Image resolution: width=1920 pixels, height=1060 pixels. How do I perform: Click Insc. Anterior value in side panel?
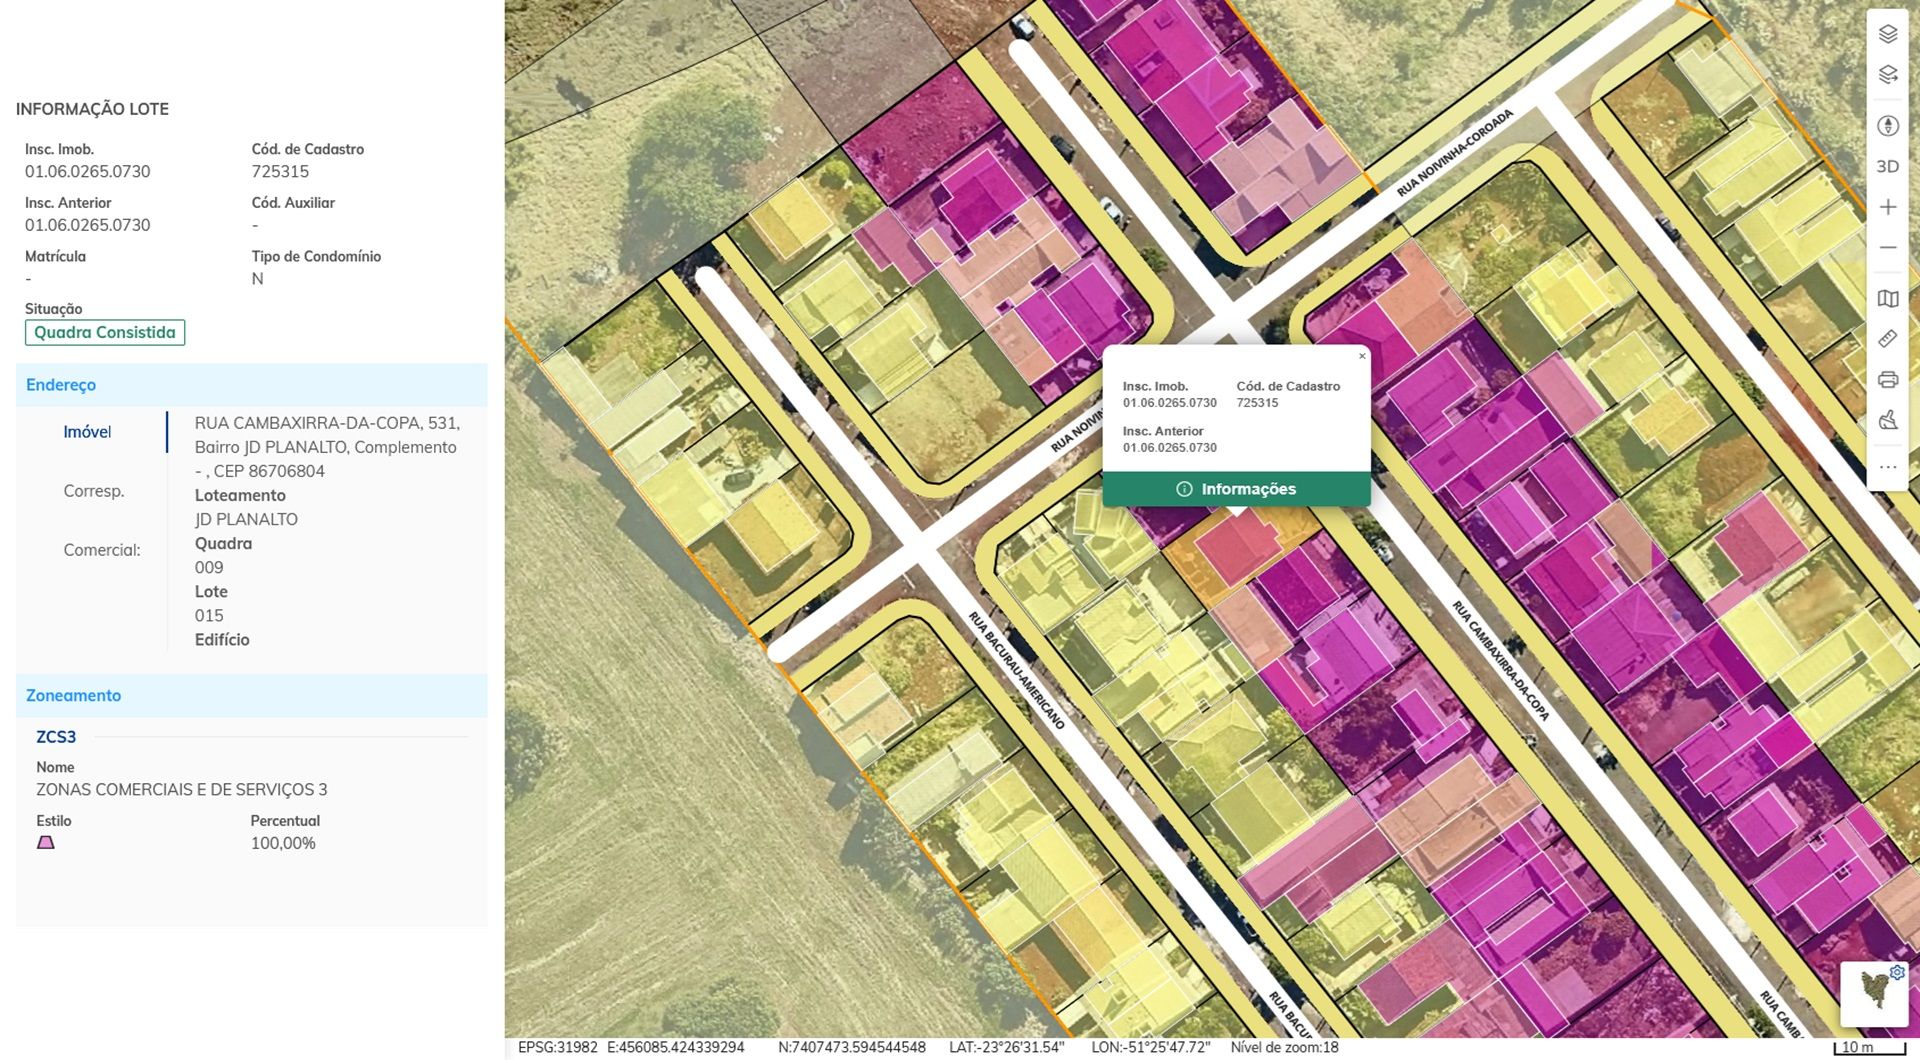click(x=88, y=226)
